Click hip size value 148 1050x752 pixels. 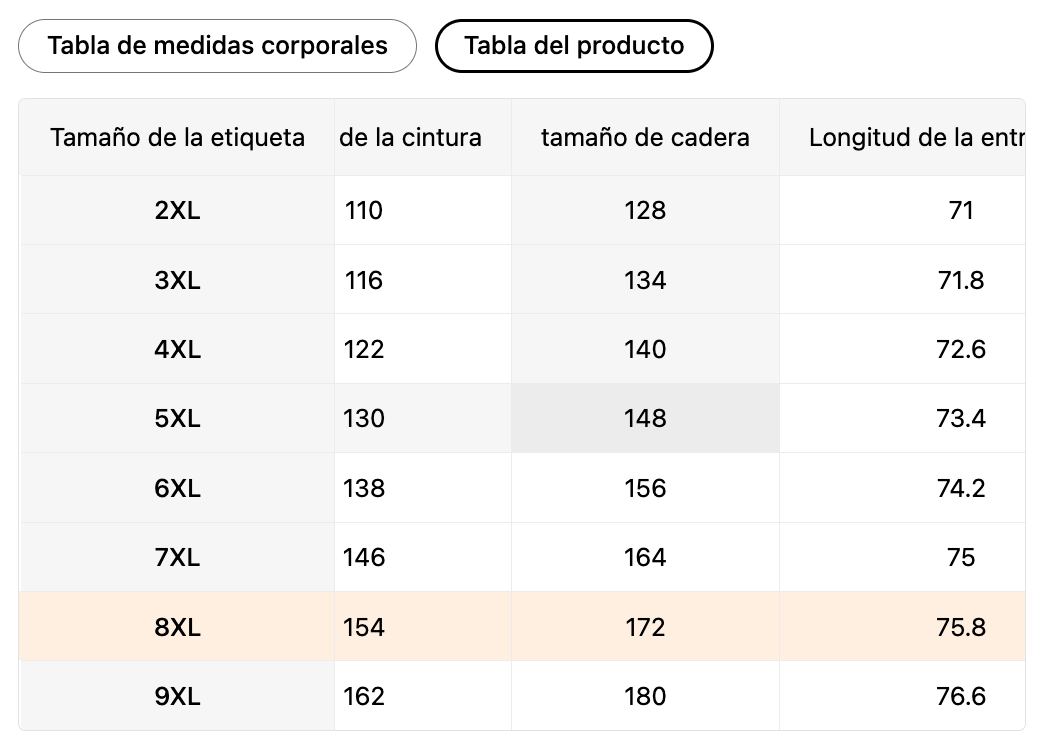coord(645,418)
